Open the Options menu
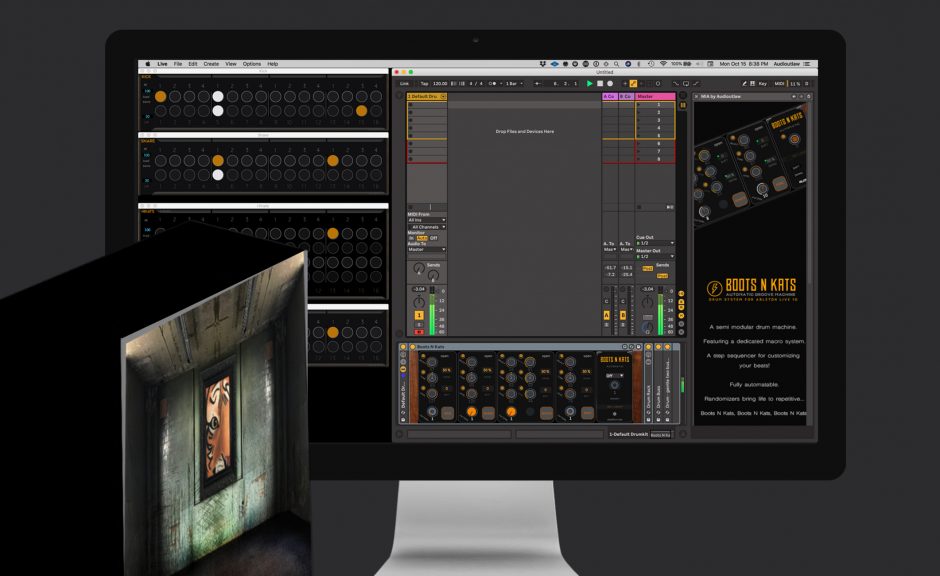 tap(252, 63)
